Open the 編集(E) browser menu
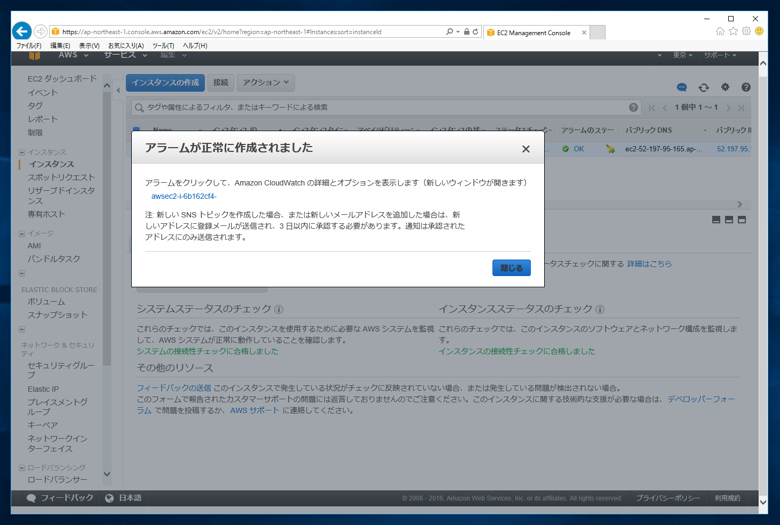780x525 pixels. [x=60, y=45]
